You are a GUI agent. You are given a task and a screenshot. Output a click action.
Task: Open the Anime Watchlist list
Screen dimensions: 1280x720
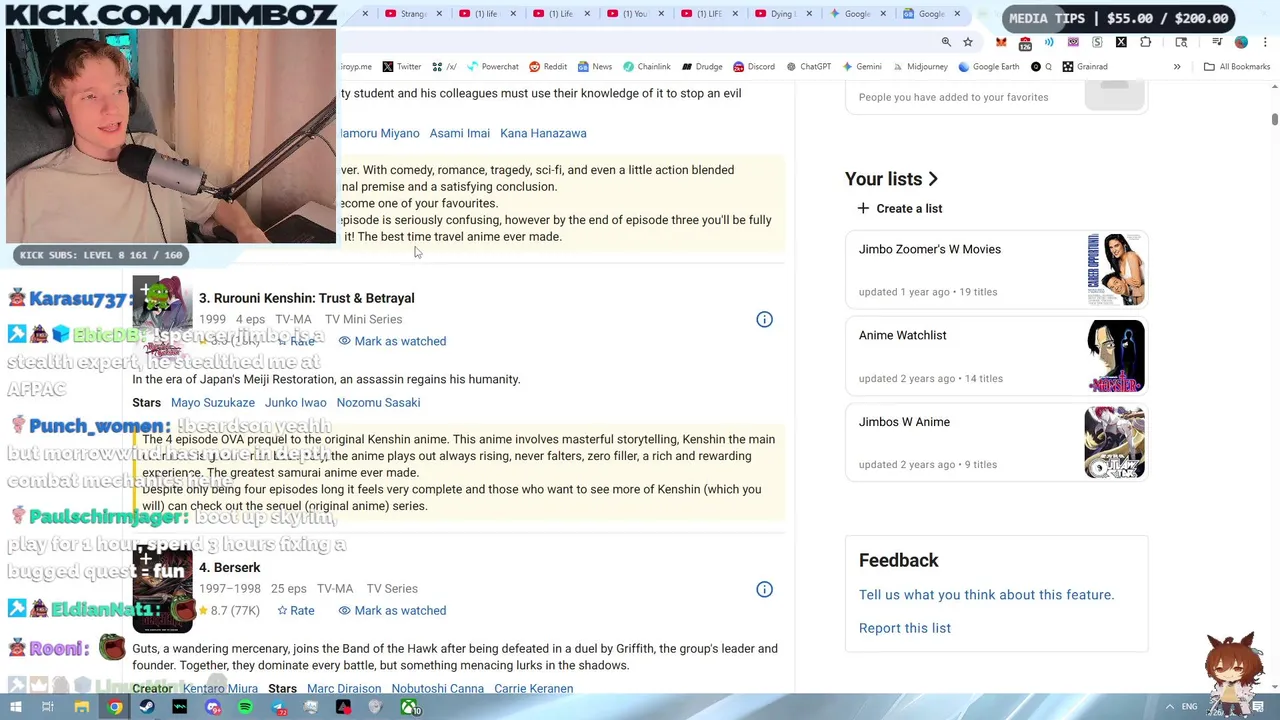995,356
